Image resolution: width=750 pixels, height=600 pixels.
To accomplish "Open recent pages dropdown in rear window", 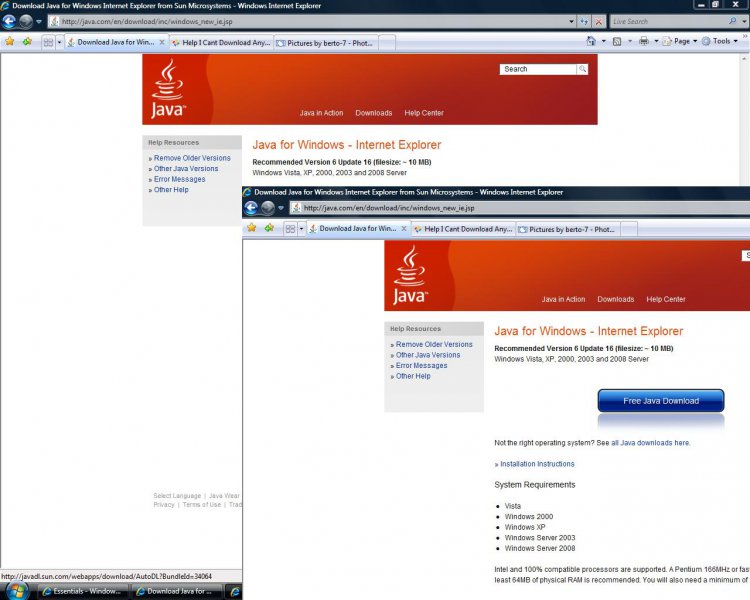I will point(39,22).
